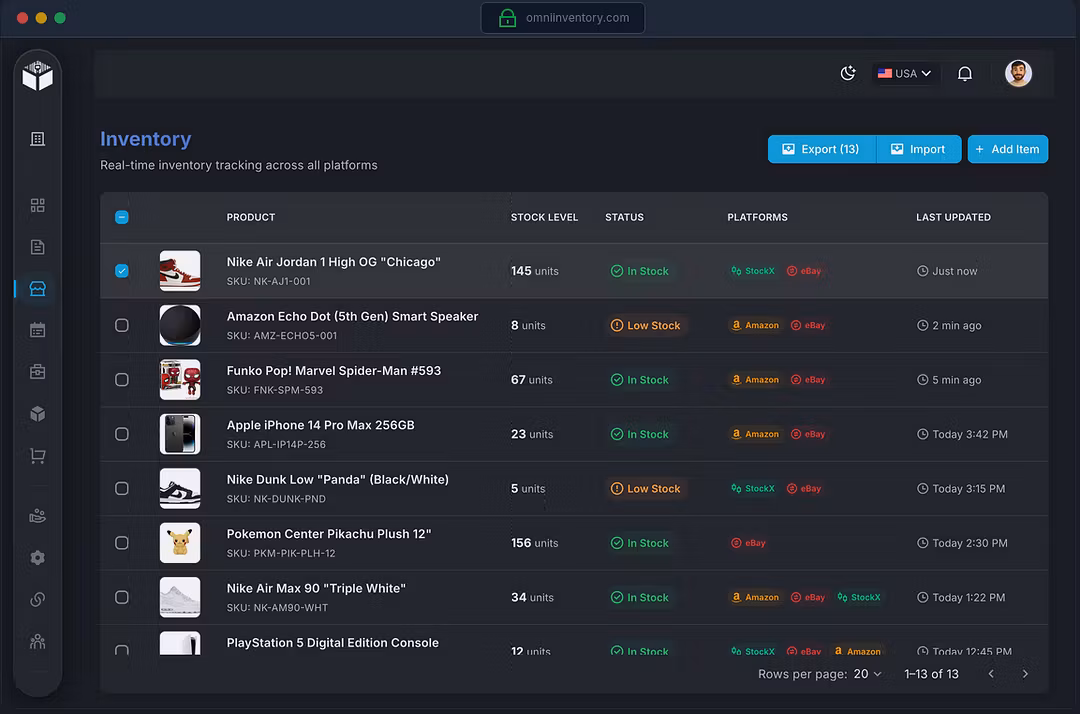Go to next page arrow
1080x714 pixels.
click(1025, 674)
